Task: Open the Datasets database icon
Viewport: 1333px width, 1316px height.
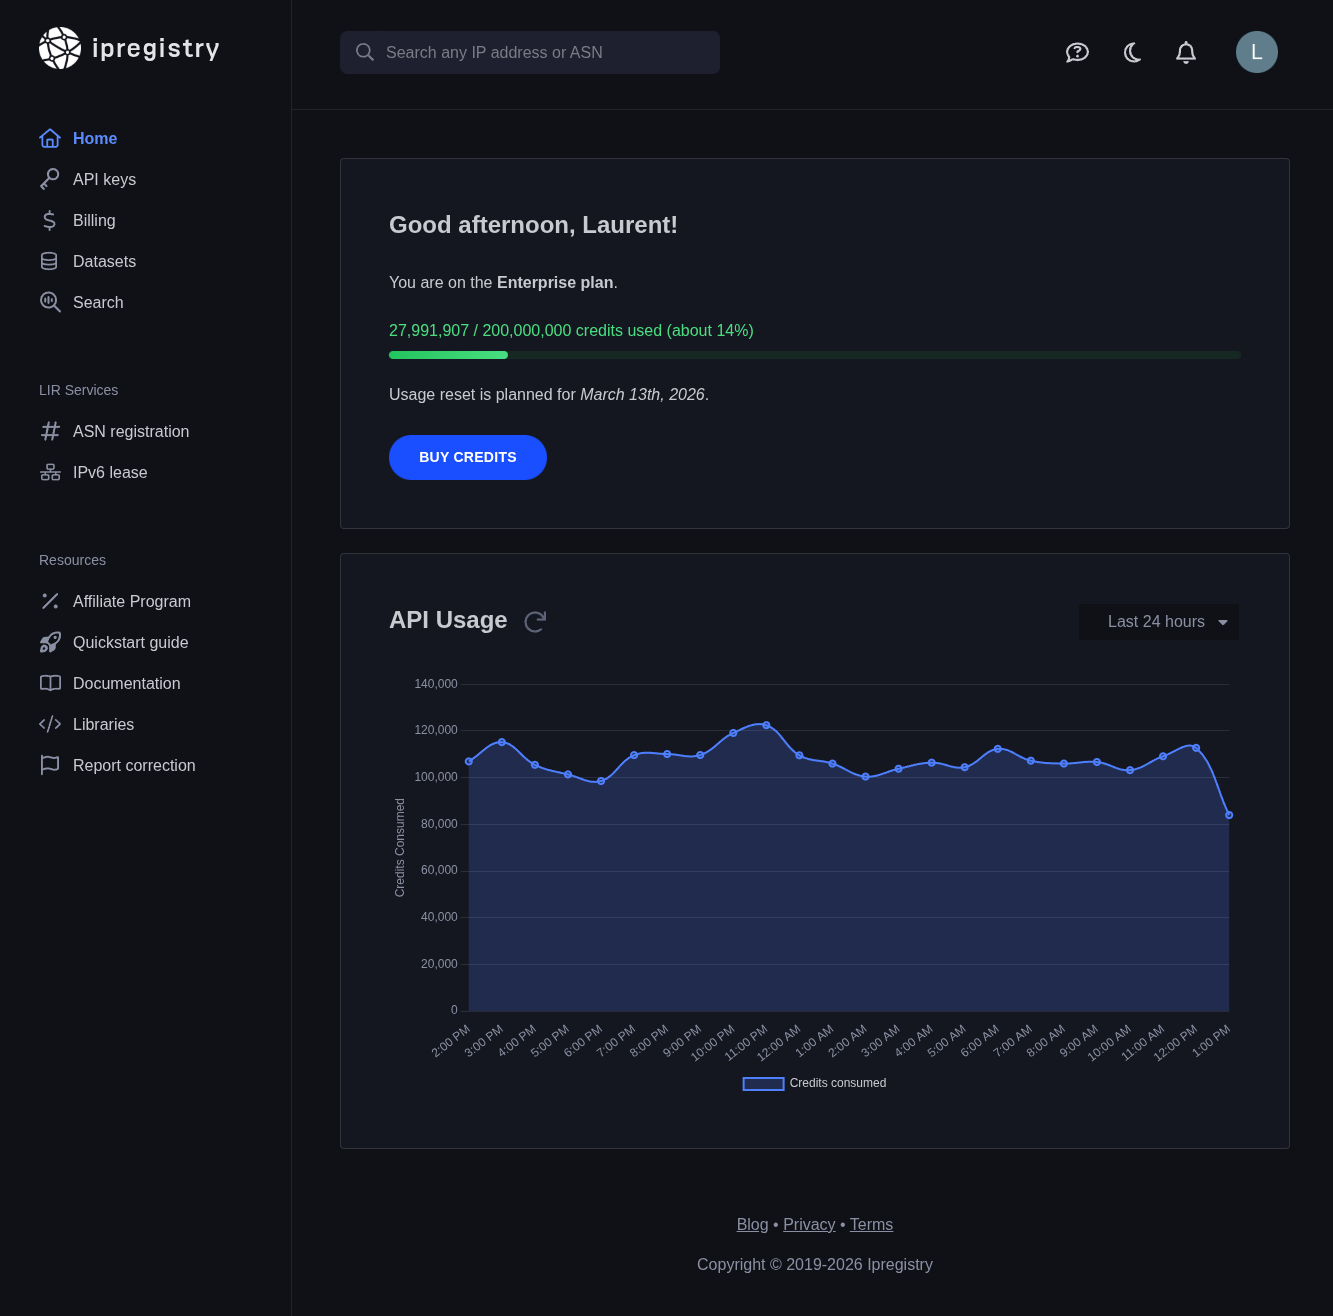Action: (x=50, y=260)
